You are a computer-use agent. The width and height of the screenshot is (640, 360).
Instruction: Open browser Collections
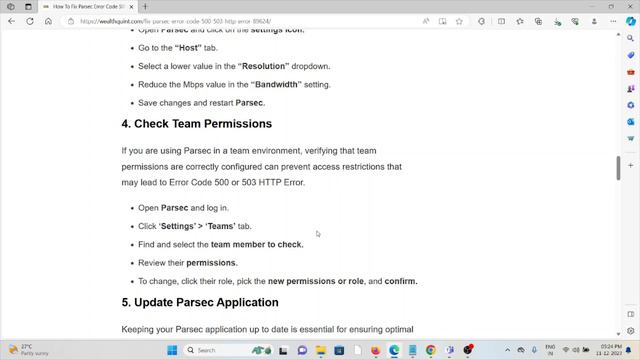pos(538,21)
